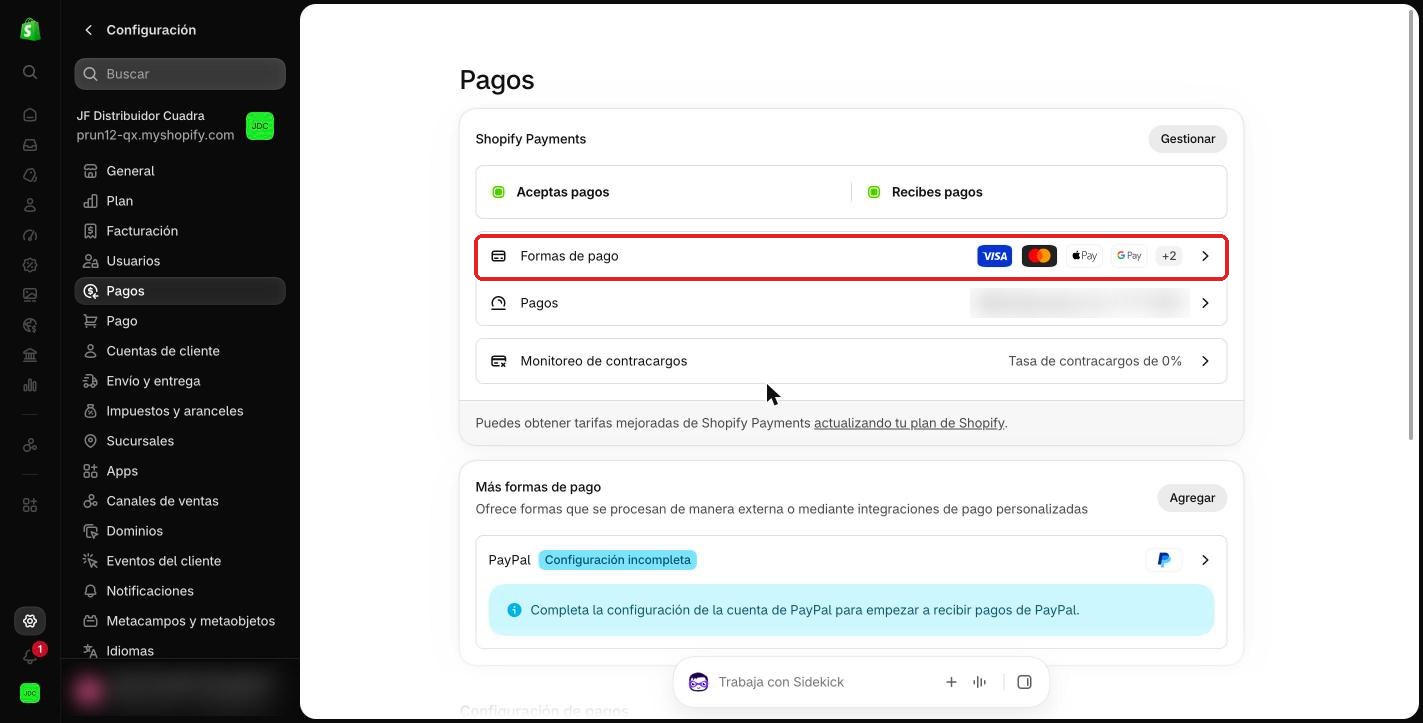Start voice input in Sidekick bar
Image resolution: width=1423 pixels, height=723 pixels.
click(980, 682)
